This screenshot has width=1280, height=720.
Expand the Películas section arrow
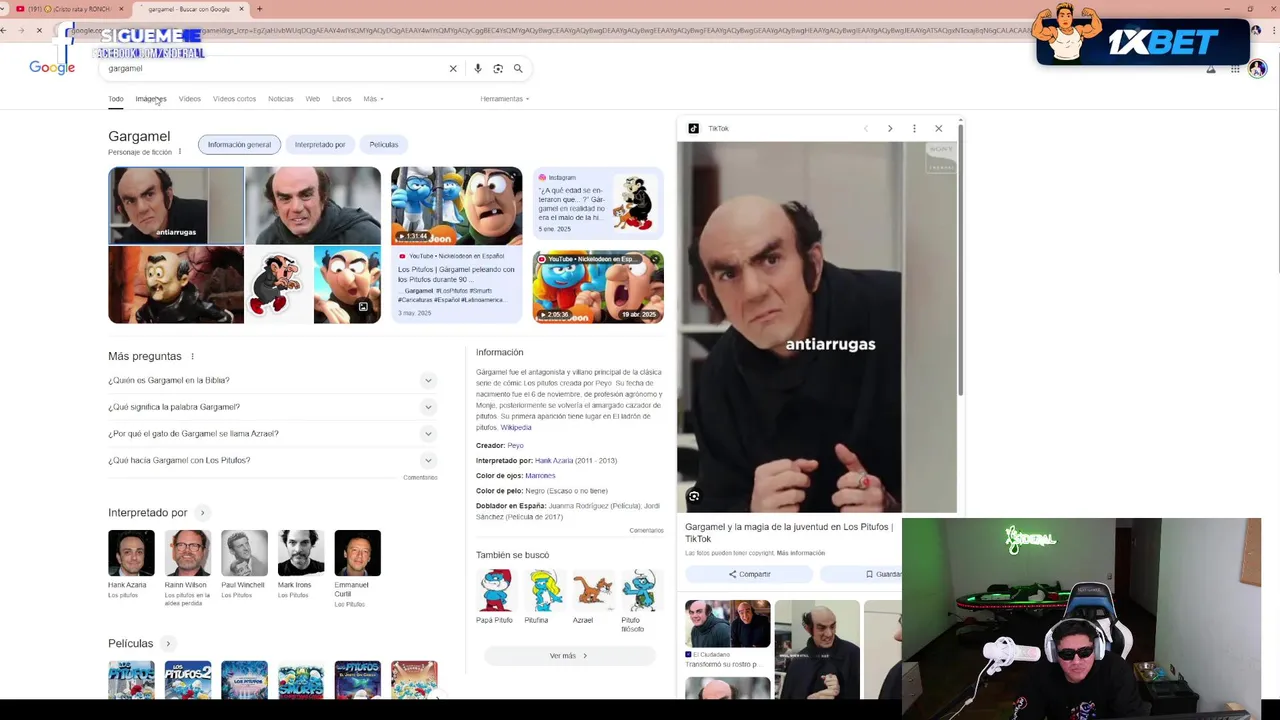(168, 644)
